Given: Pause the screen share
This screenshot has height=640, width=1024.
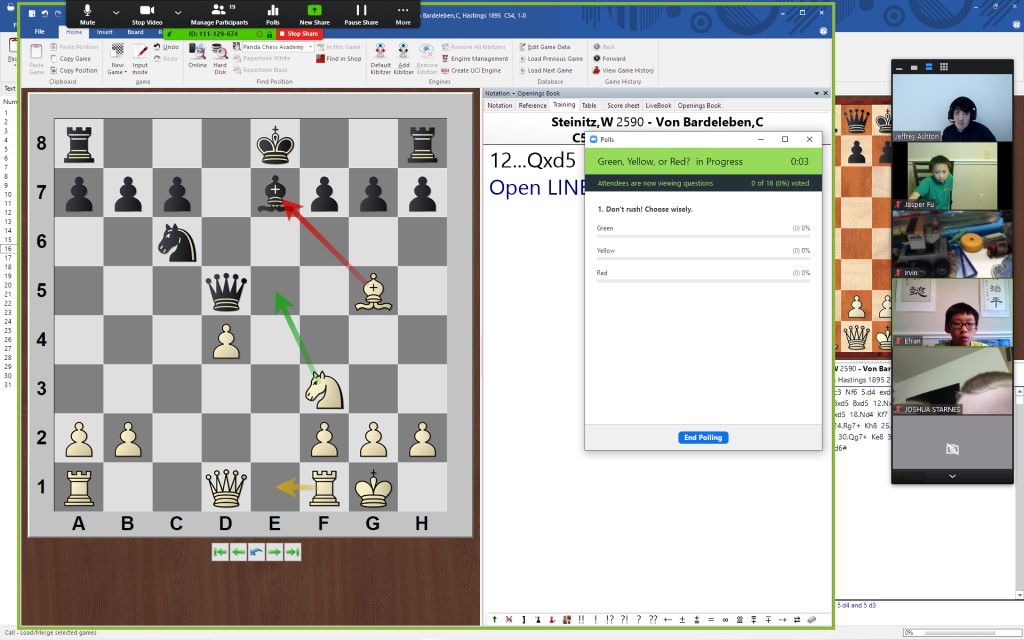Looking at the screenshot, I should [x=361, y=13].
